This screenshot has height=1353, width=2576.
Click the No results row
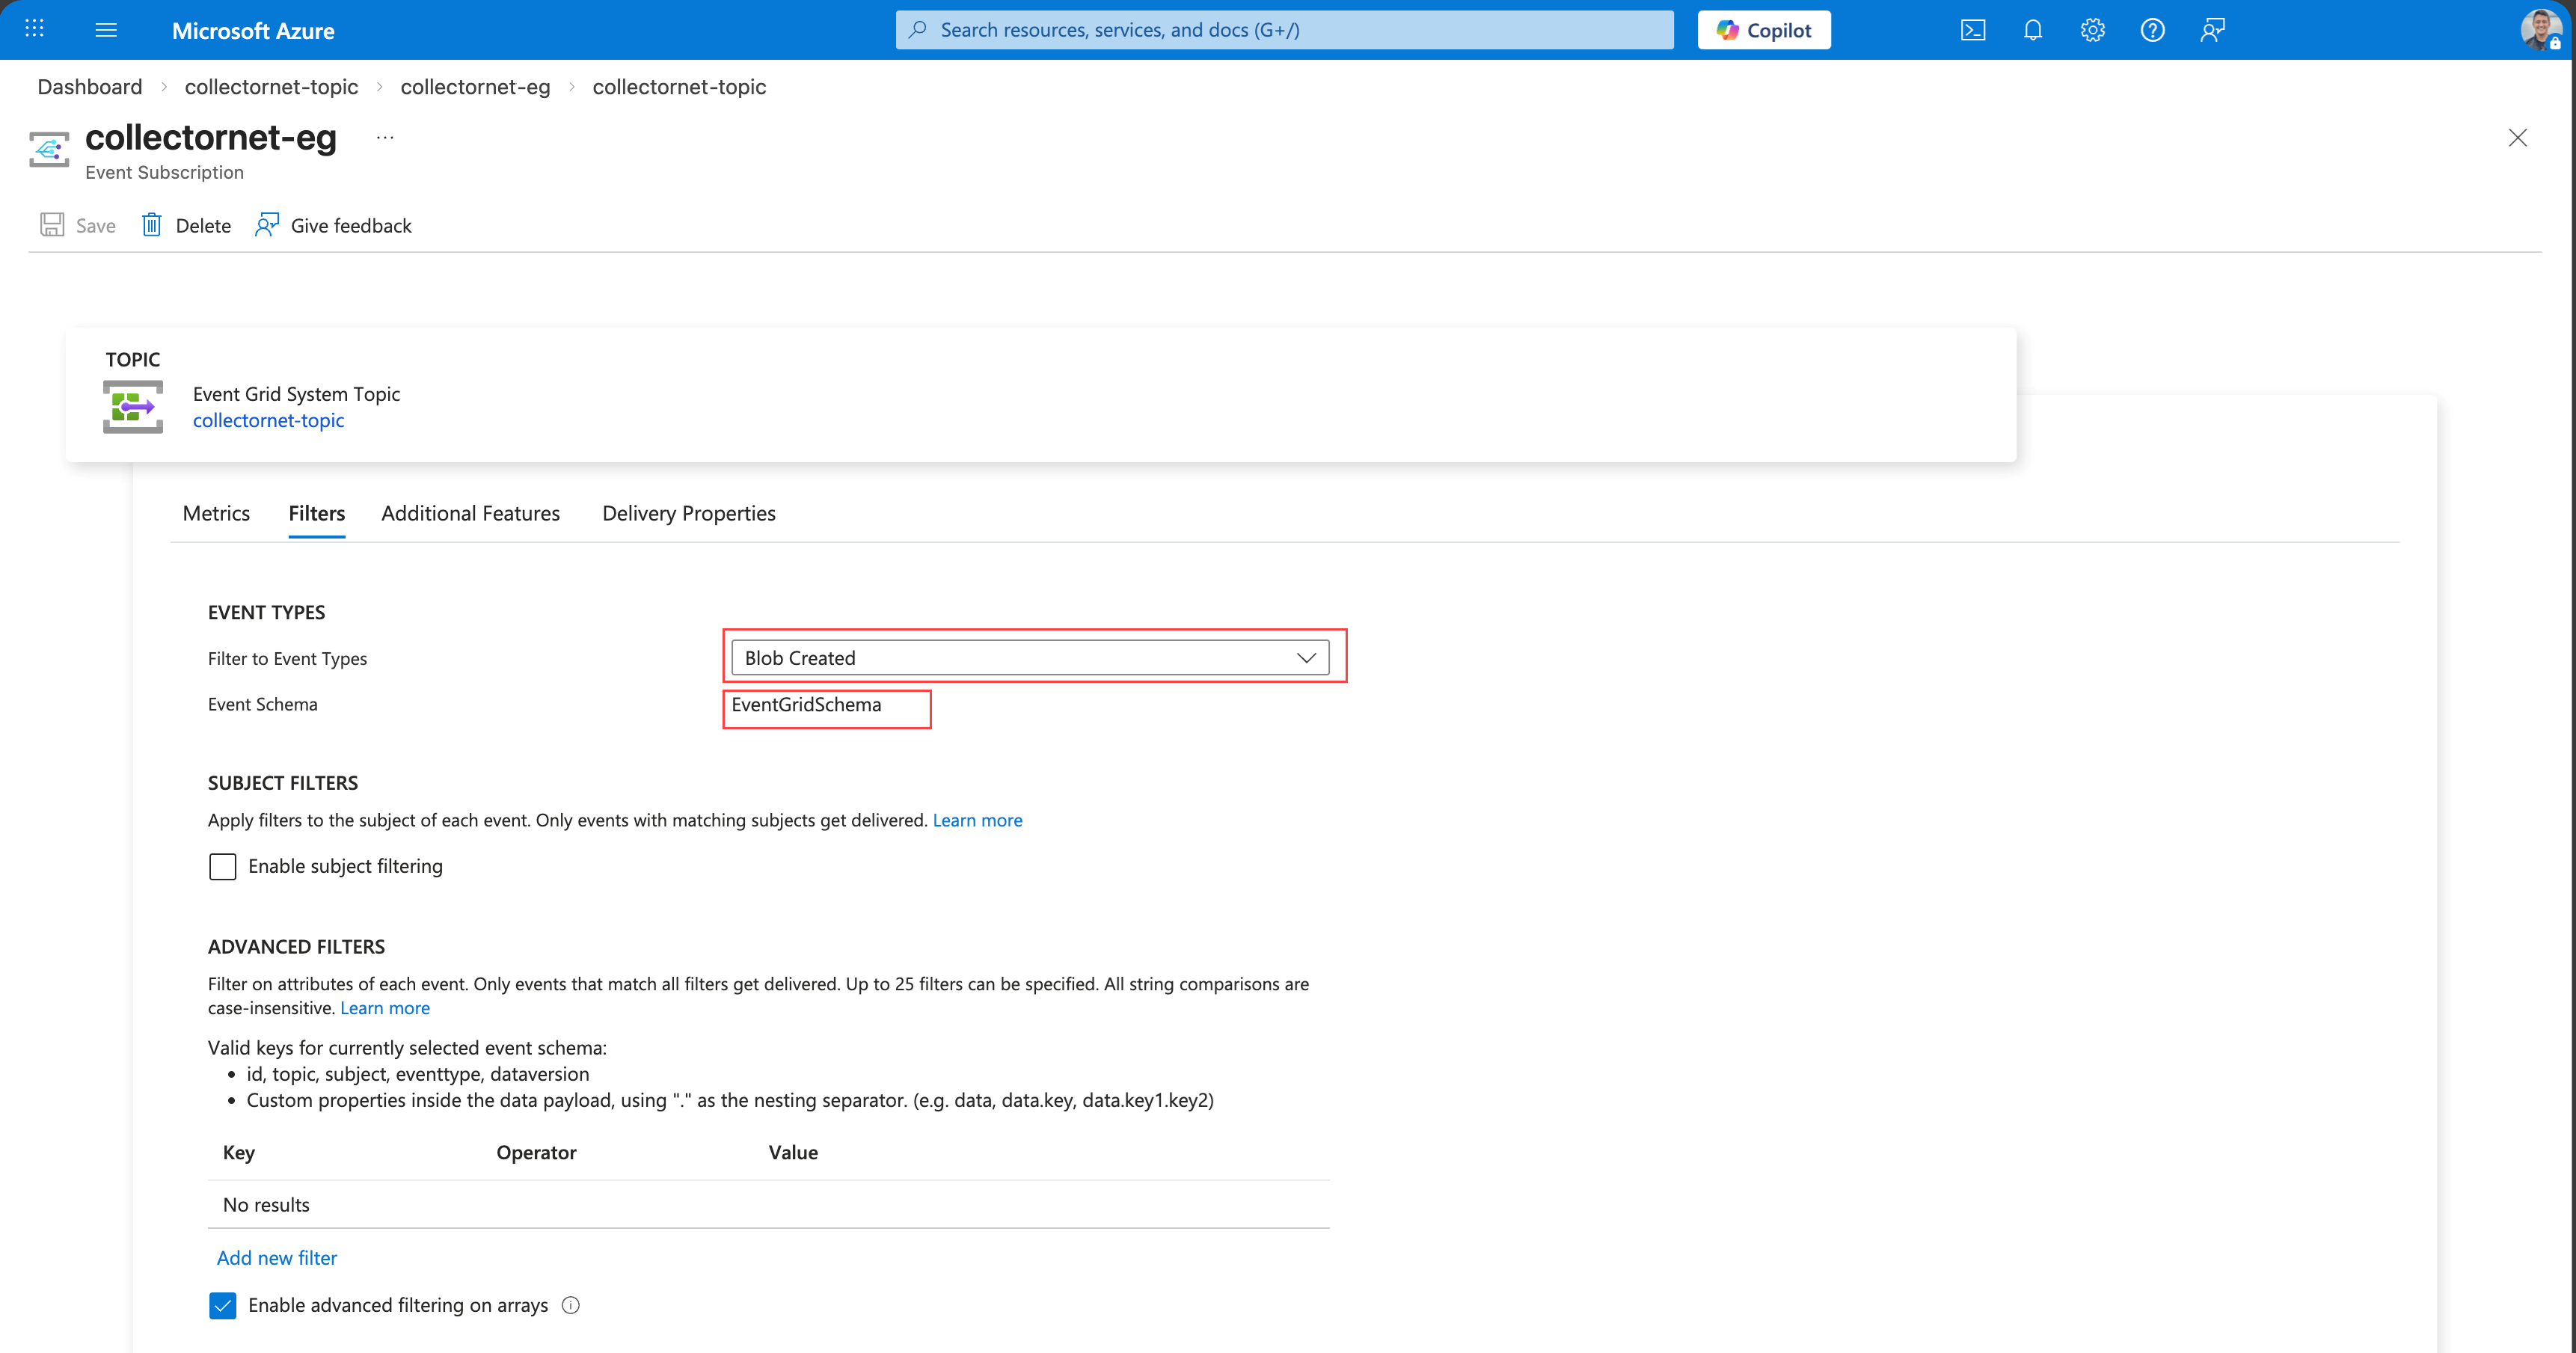click(769, 1205)
